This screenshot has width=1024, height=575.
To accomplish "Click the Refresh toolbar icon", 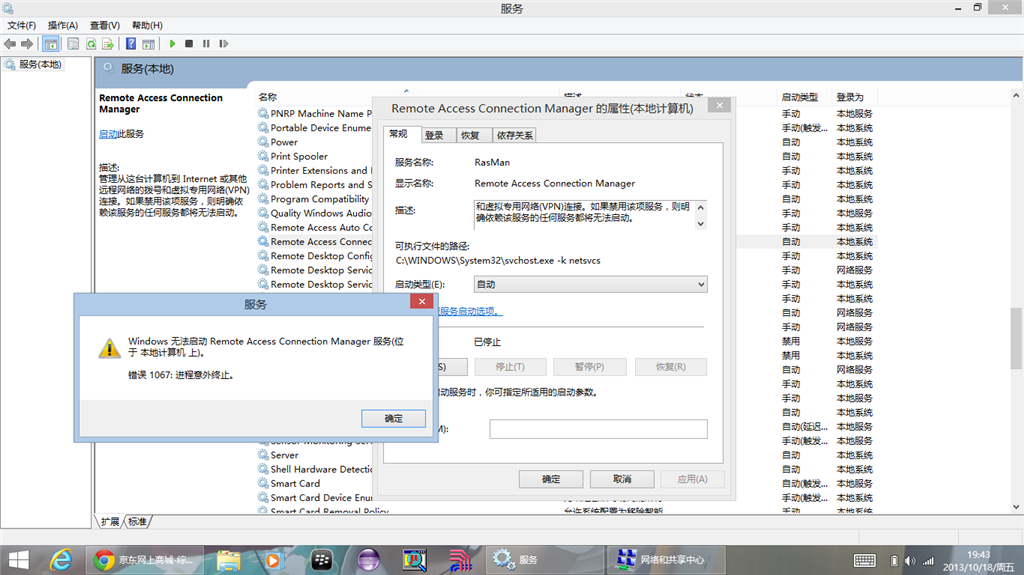I will (x=91, y=44).
